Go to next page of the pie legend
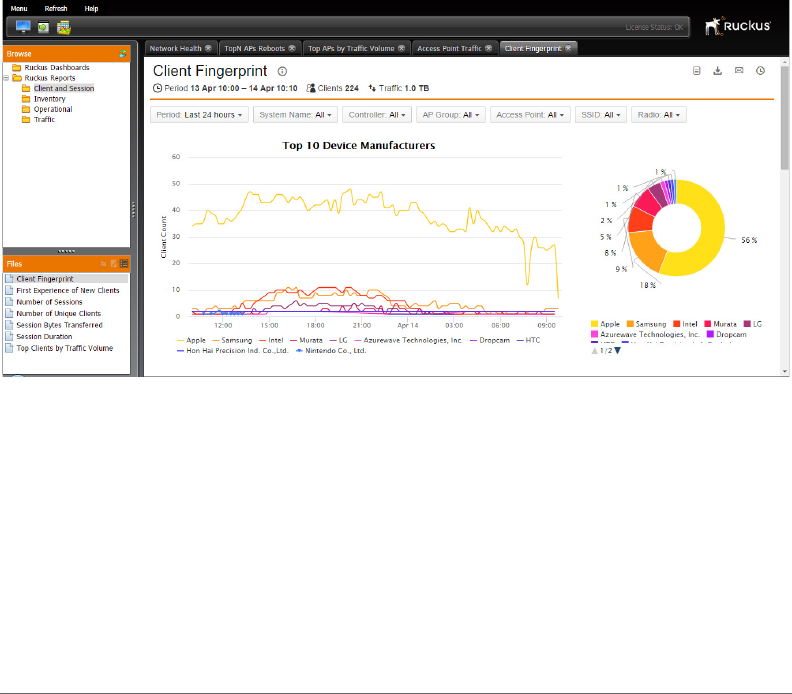 pyautogui.click(x=617, y=351)
